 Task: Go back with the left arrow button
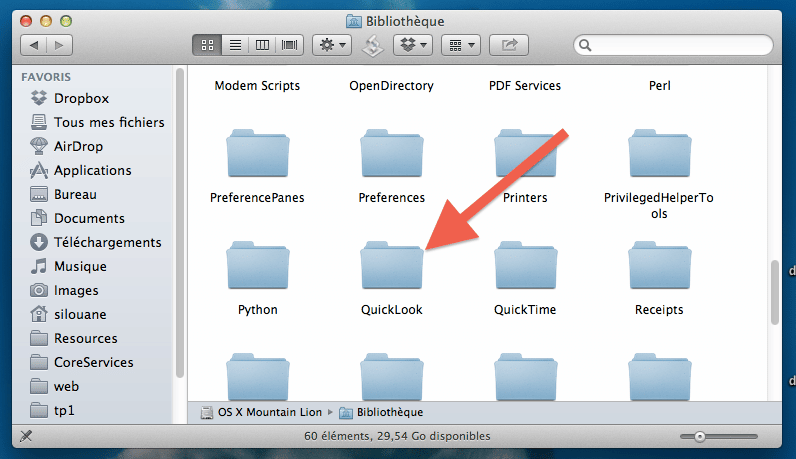pos(34,45)
